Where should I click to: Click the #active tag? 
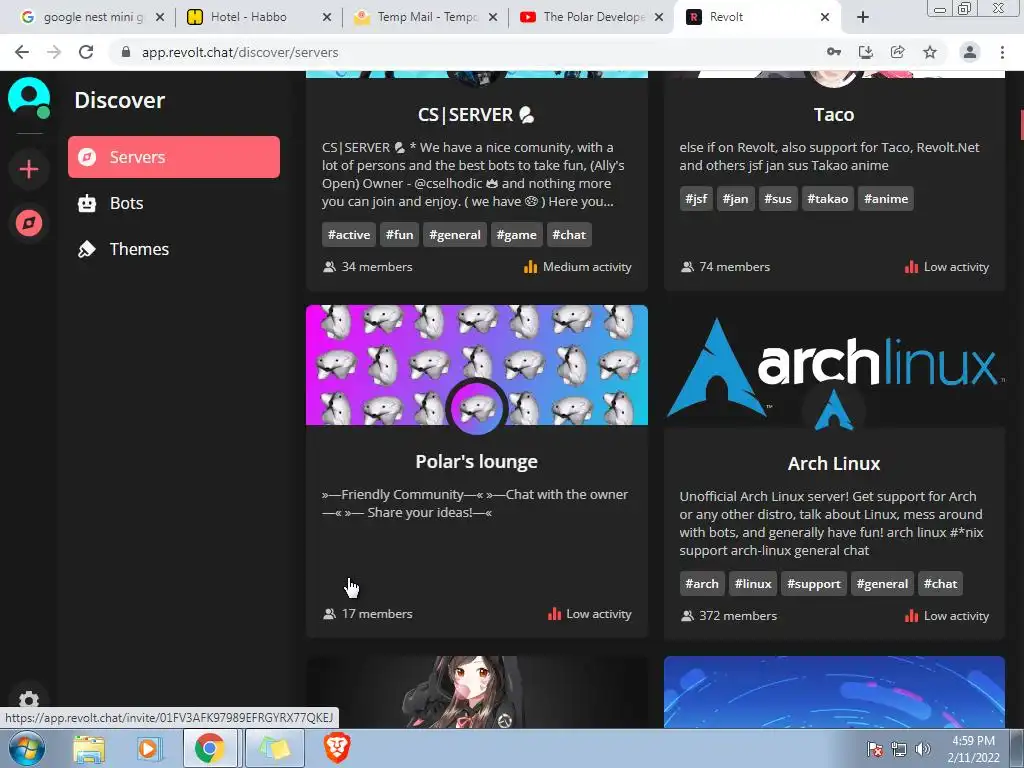point(349,235)
